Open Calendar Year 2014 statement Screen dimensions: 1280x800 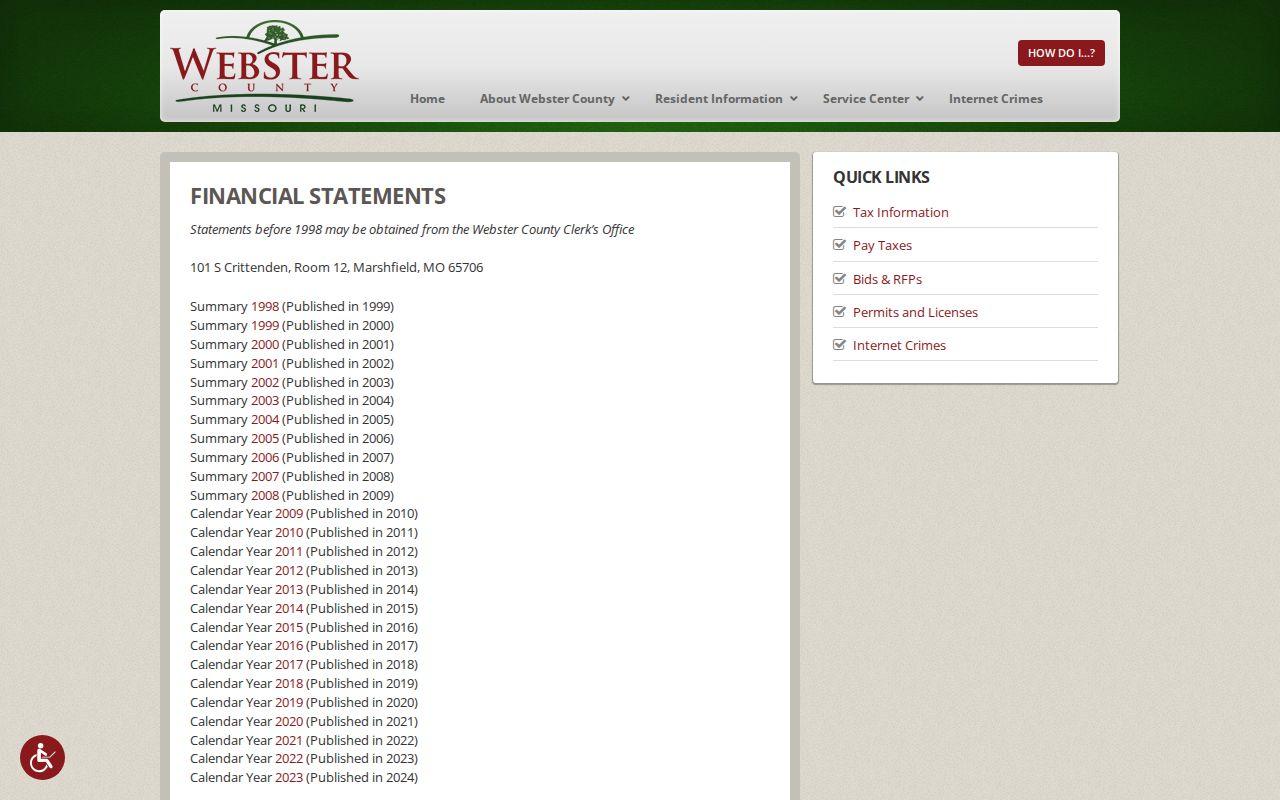click(289, 608)
